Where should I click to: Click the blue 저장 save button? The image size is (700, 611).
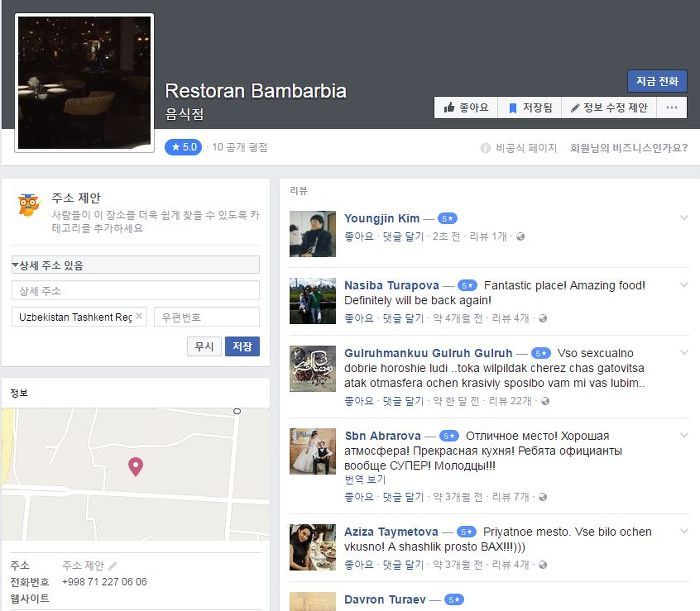(x=242, y=346)
